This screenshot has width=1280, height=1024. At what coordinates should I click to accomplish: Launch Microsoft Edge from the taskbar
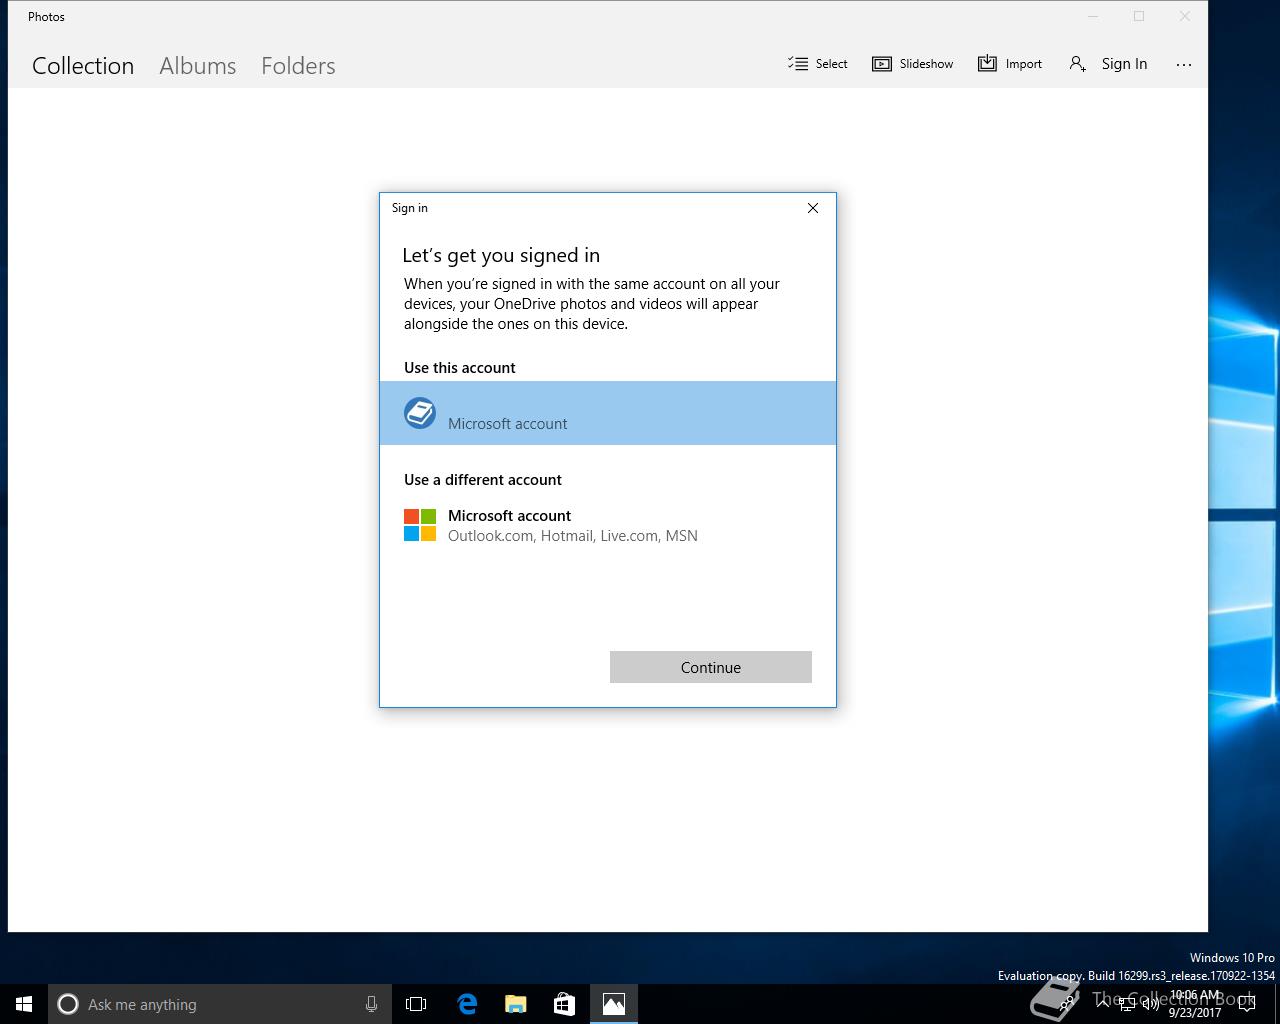pyautogui.click(x=467, y=1004)
